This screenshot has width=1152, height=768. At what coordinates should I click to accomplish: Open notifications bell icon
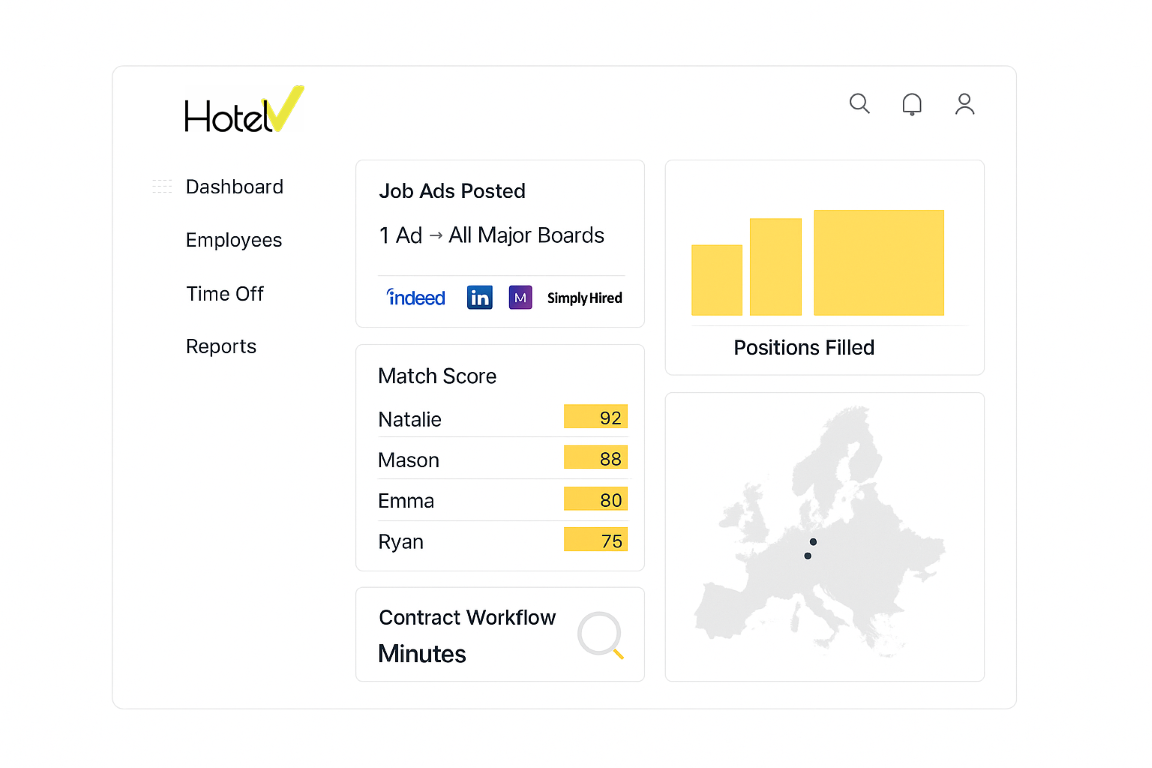(912, 105)
